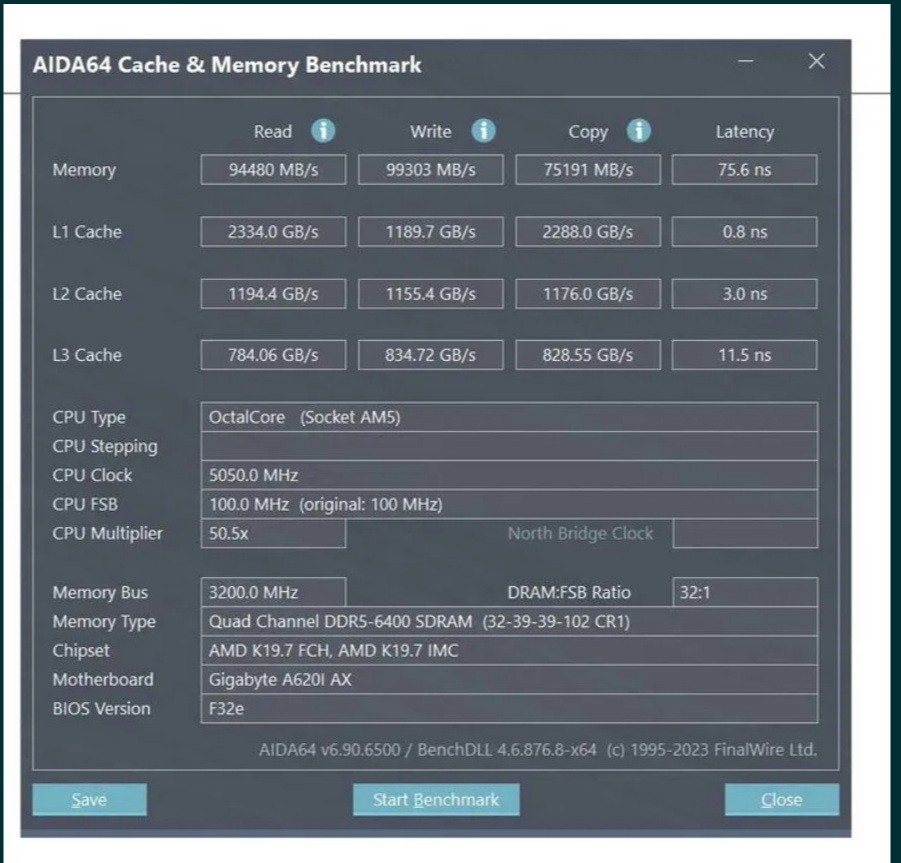Click the L3 Cache Read value 784.06 GB/s

pyautogui.click(x=274, y=355)
